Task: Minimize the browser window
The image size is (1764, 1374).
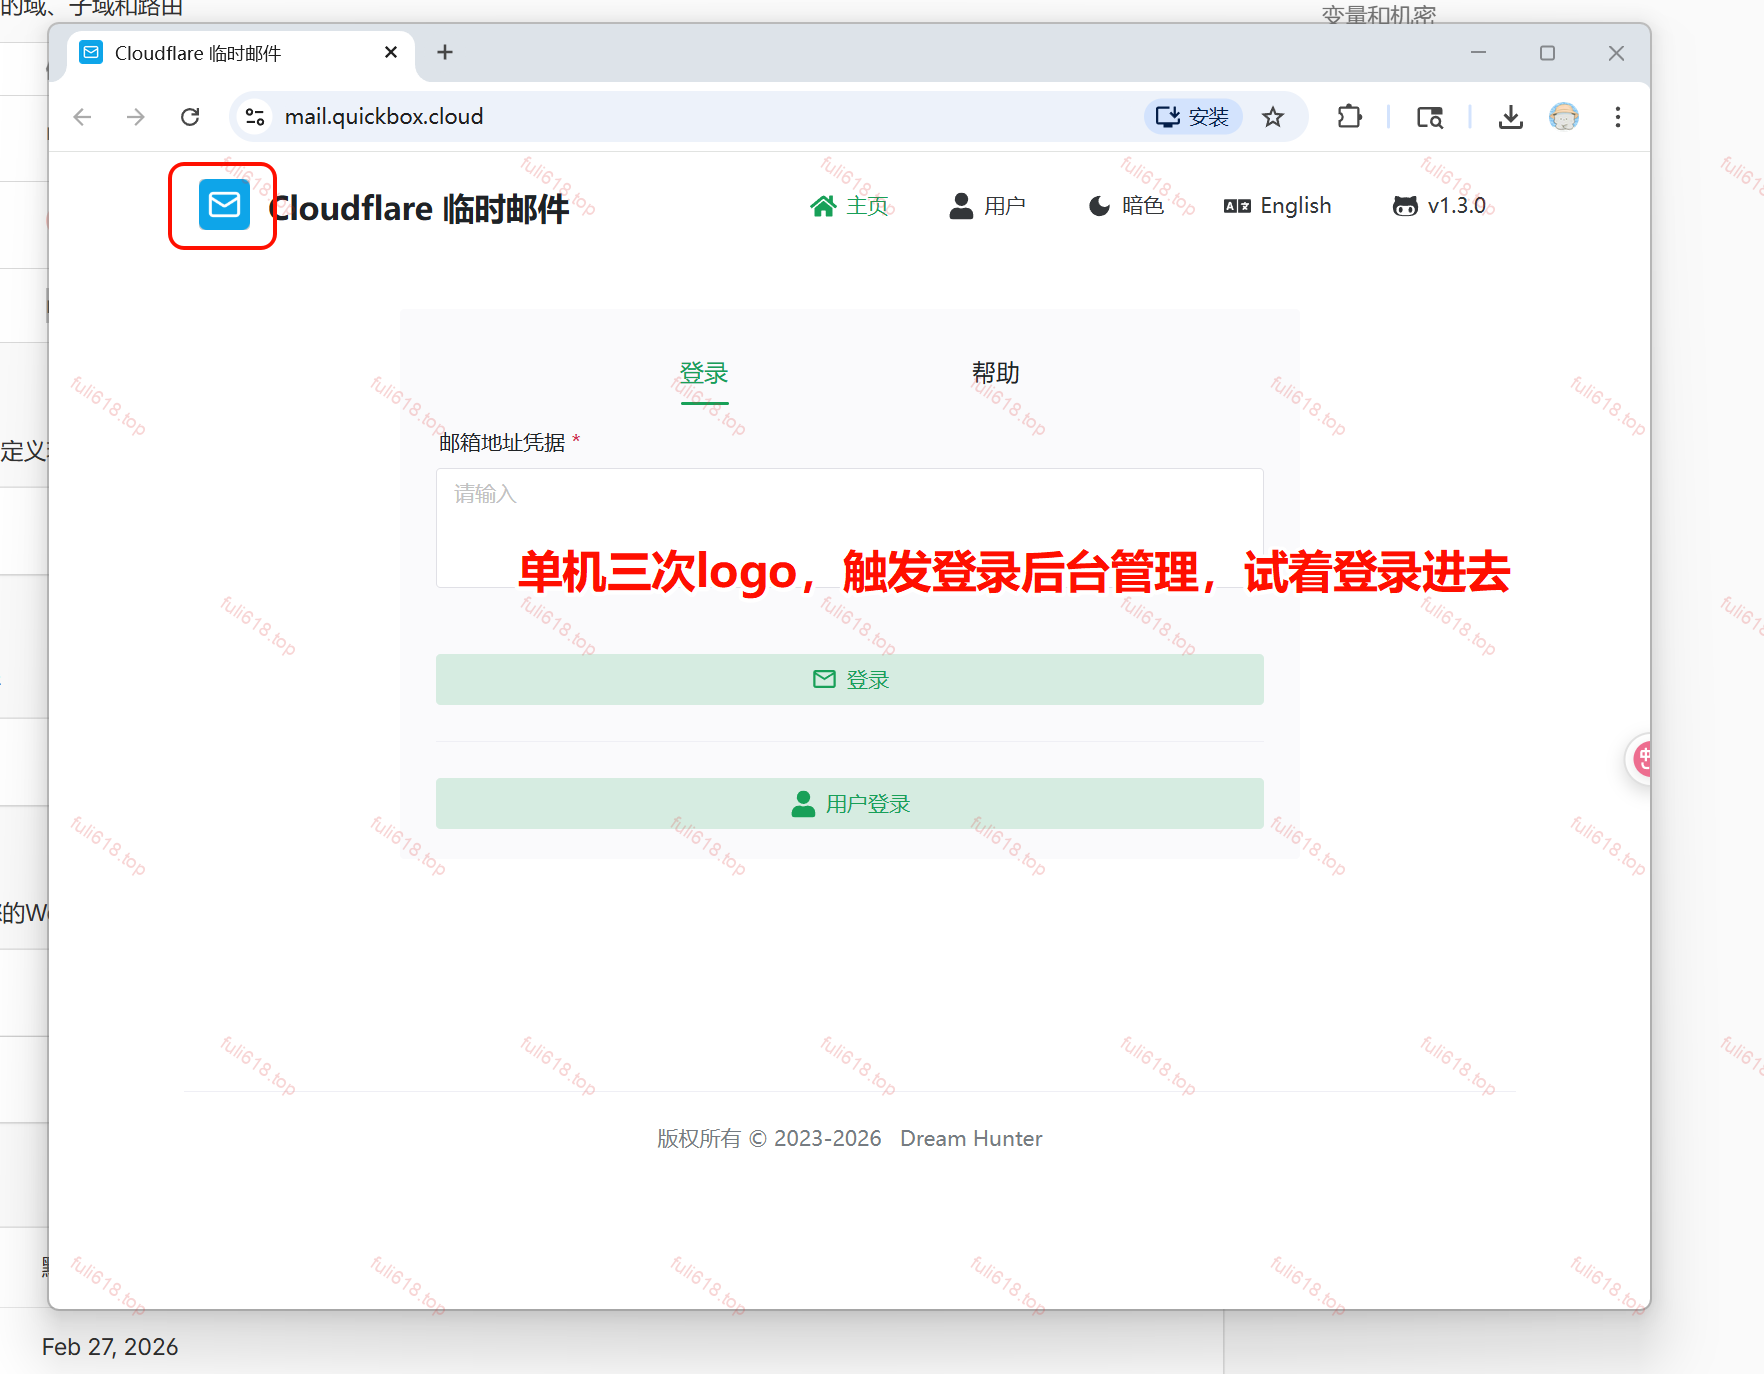Action: [1478, 52]
